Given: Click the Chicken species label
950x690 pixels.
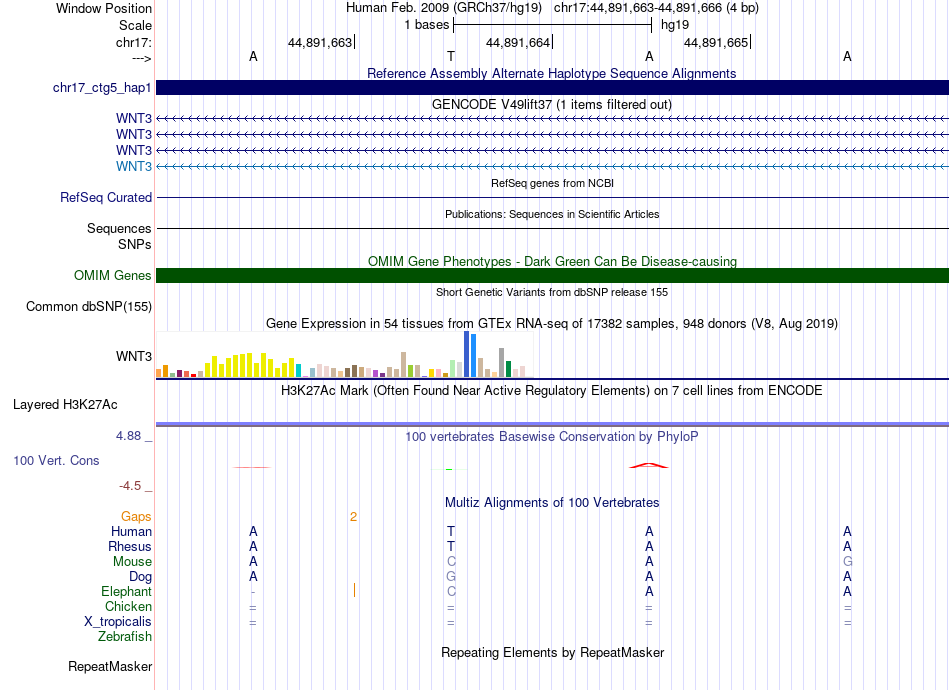Looking at the screenshot, I should [x=128, y=606].
